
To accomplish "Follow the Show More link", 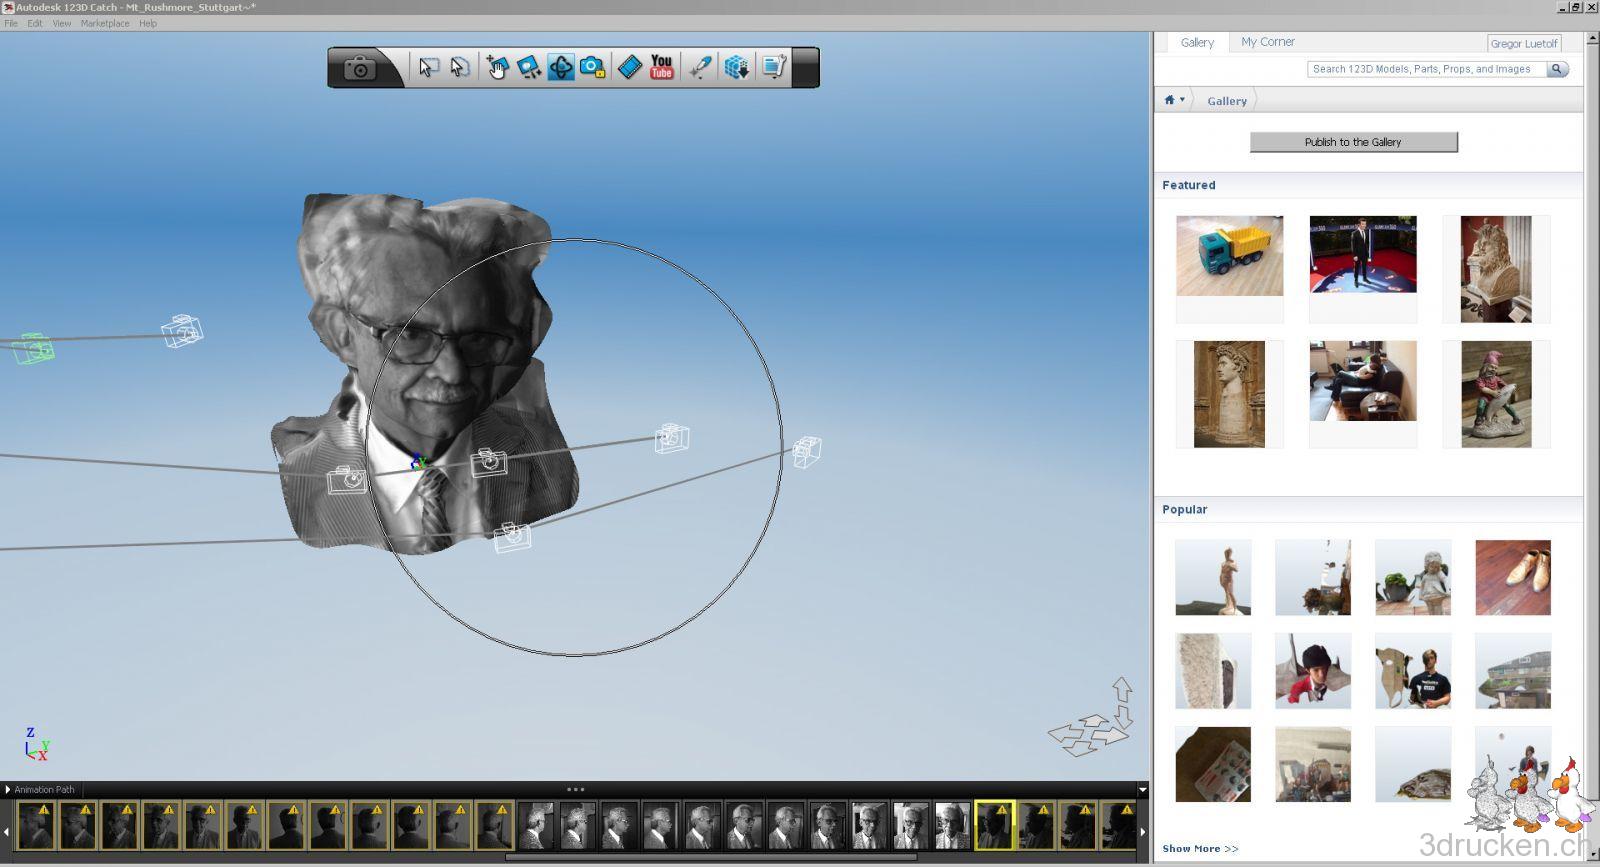I will tap(1200, 849).
